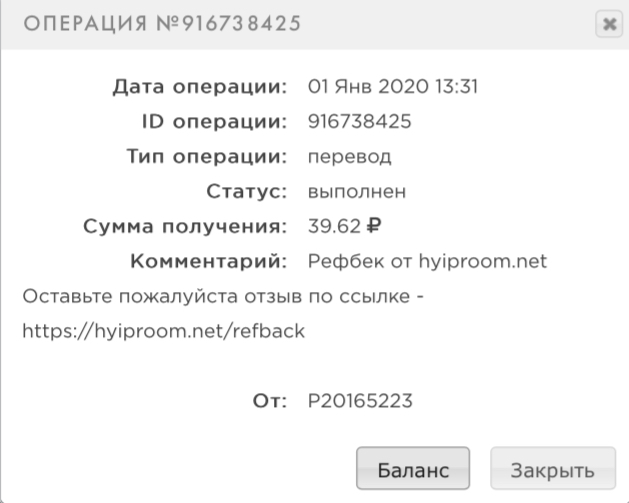The width and height of the screenshot is (629, 503).
Task: Click the operation ID value 916738425
Action: (x=359, y=121)
